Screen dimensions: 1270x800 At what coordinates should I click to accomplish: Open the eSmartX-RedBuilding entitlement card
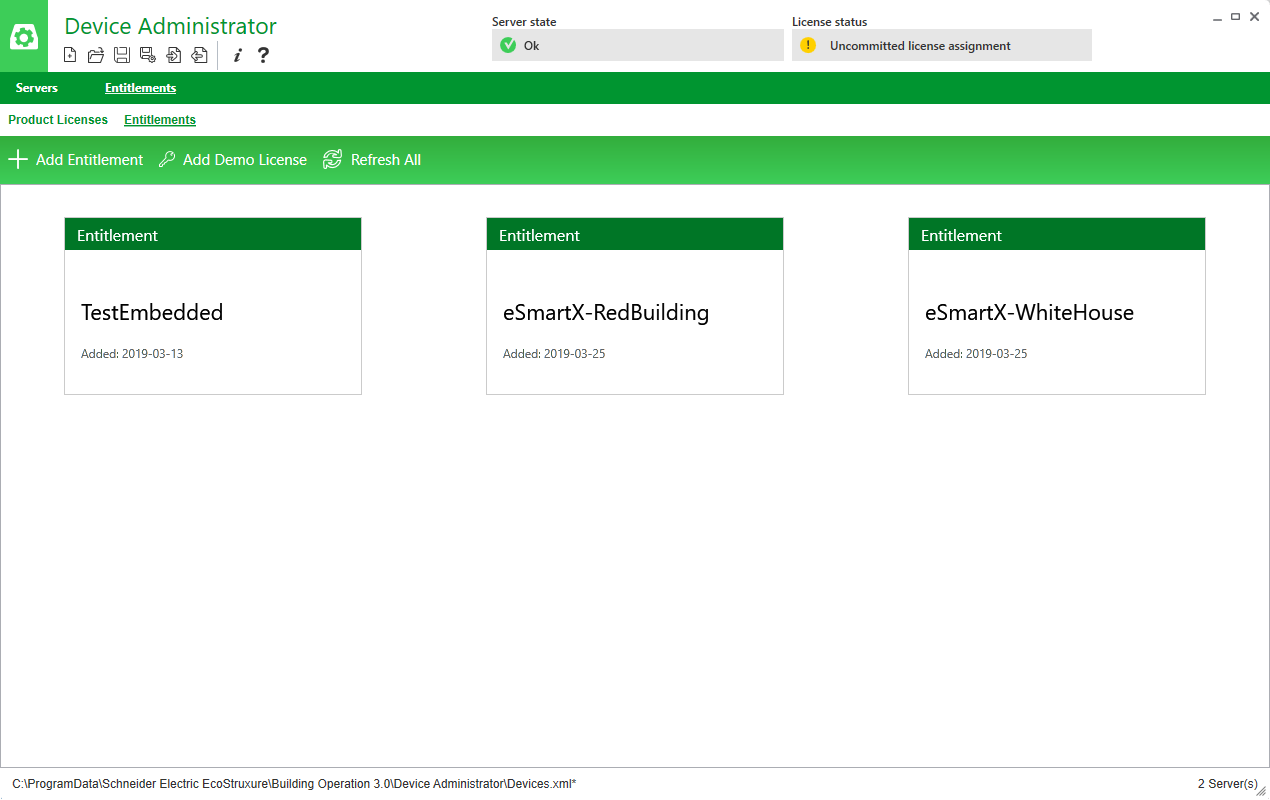635,306
